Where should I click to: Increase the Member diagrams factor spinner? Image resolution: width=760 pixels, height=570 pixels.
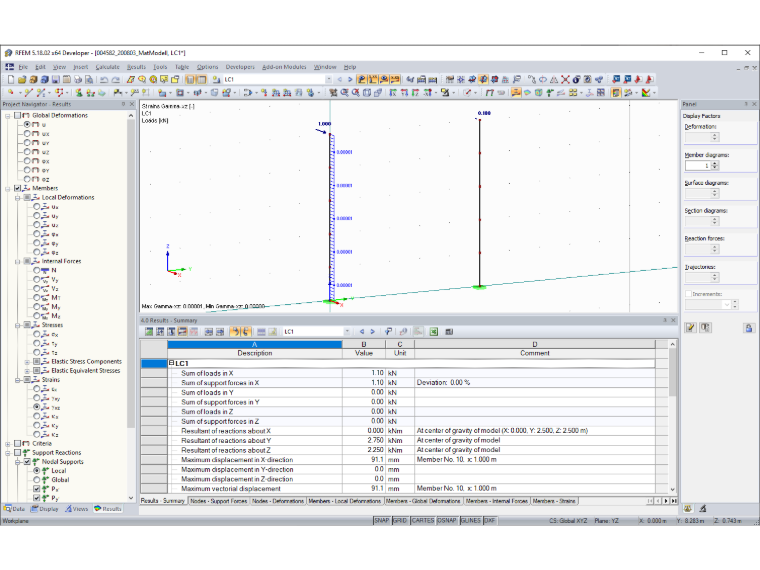715,163
